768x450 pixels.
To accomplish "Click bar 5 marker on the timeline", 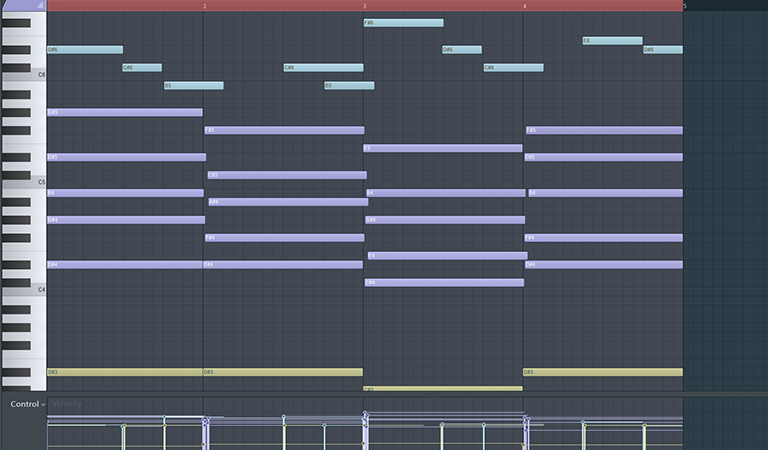I will 685,6.
